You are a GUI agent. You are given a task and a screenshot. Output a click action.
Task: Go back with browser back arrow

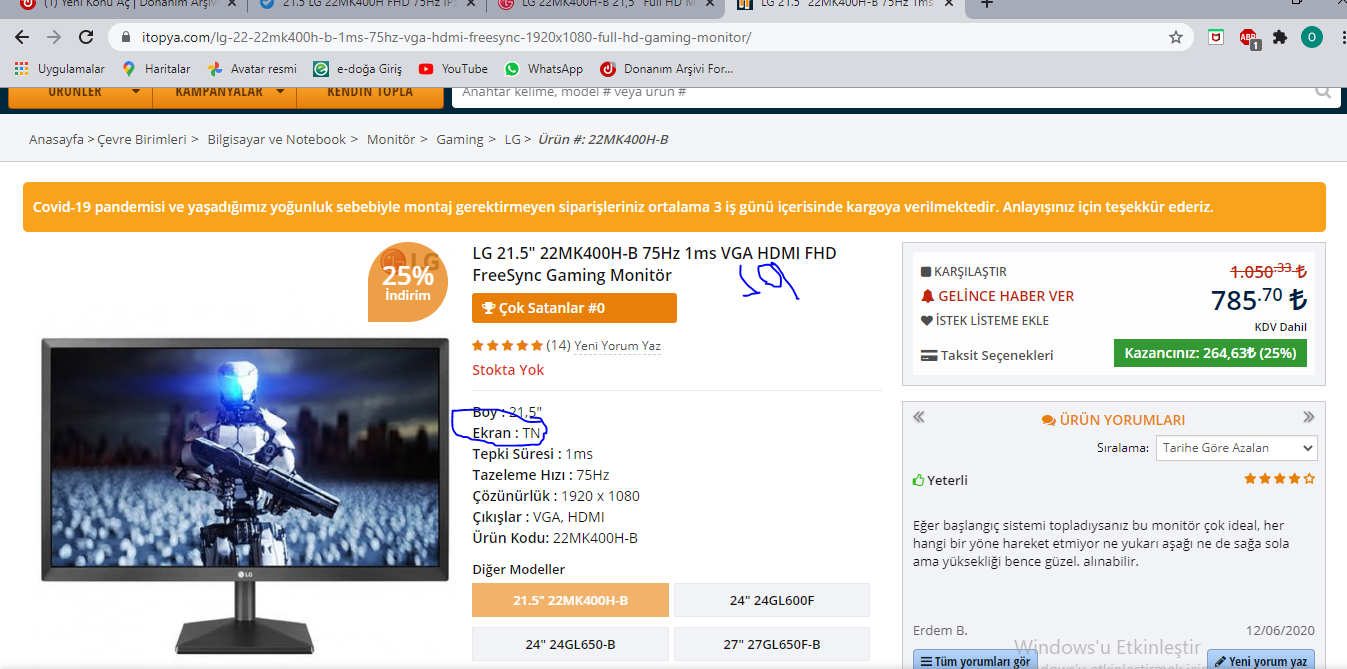[x=22, y=37]
